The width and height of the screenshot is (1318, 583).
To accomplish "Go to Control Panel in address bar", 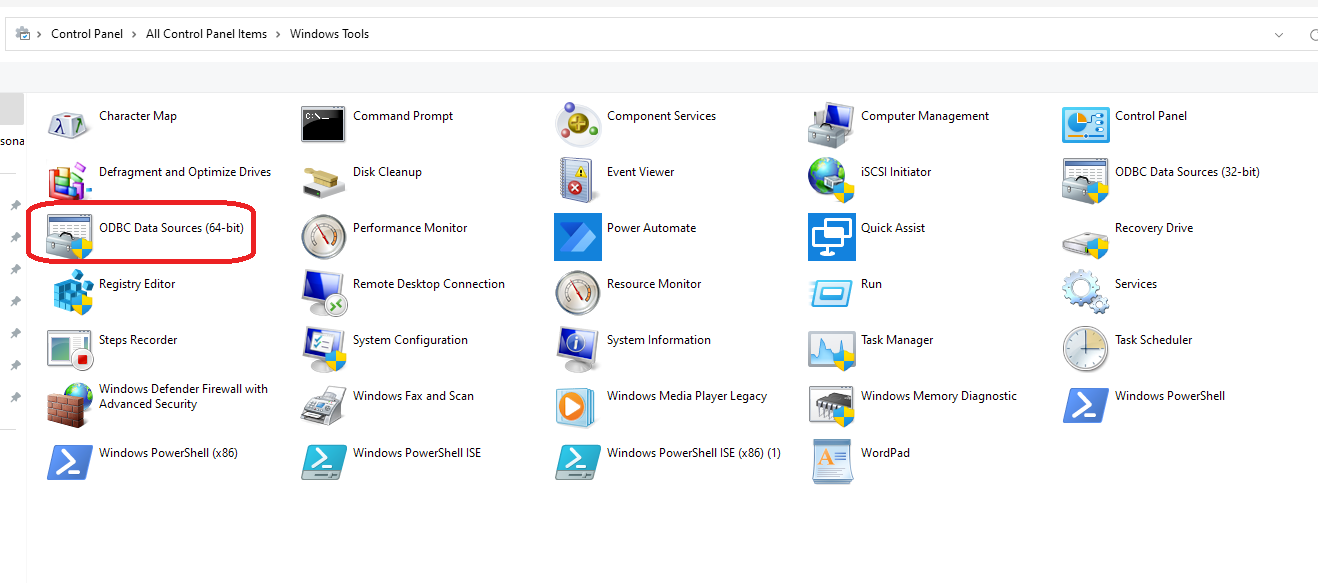I will pyautogui.click(x=87, y=34).
